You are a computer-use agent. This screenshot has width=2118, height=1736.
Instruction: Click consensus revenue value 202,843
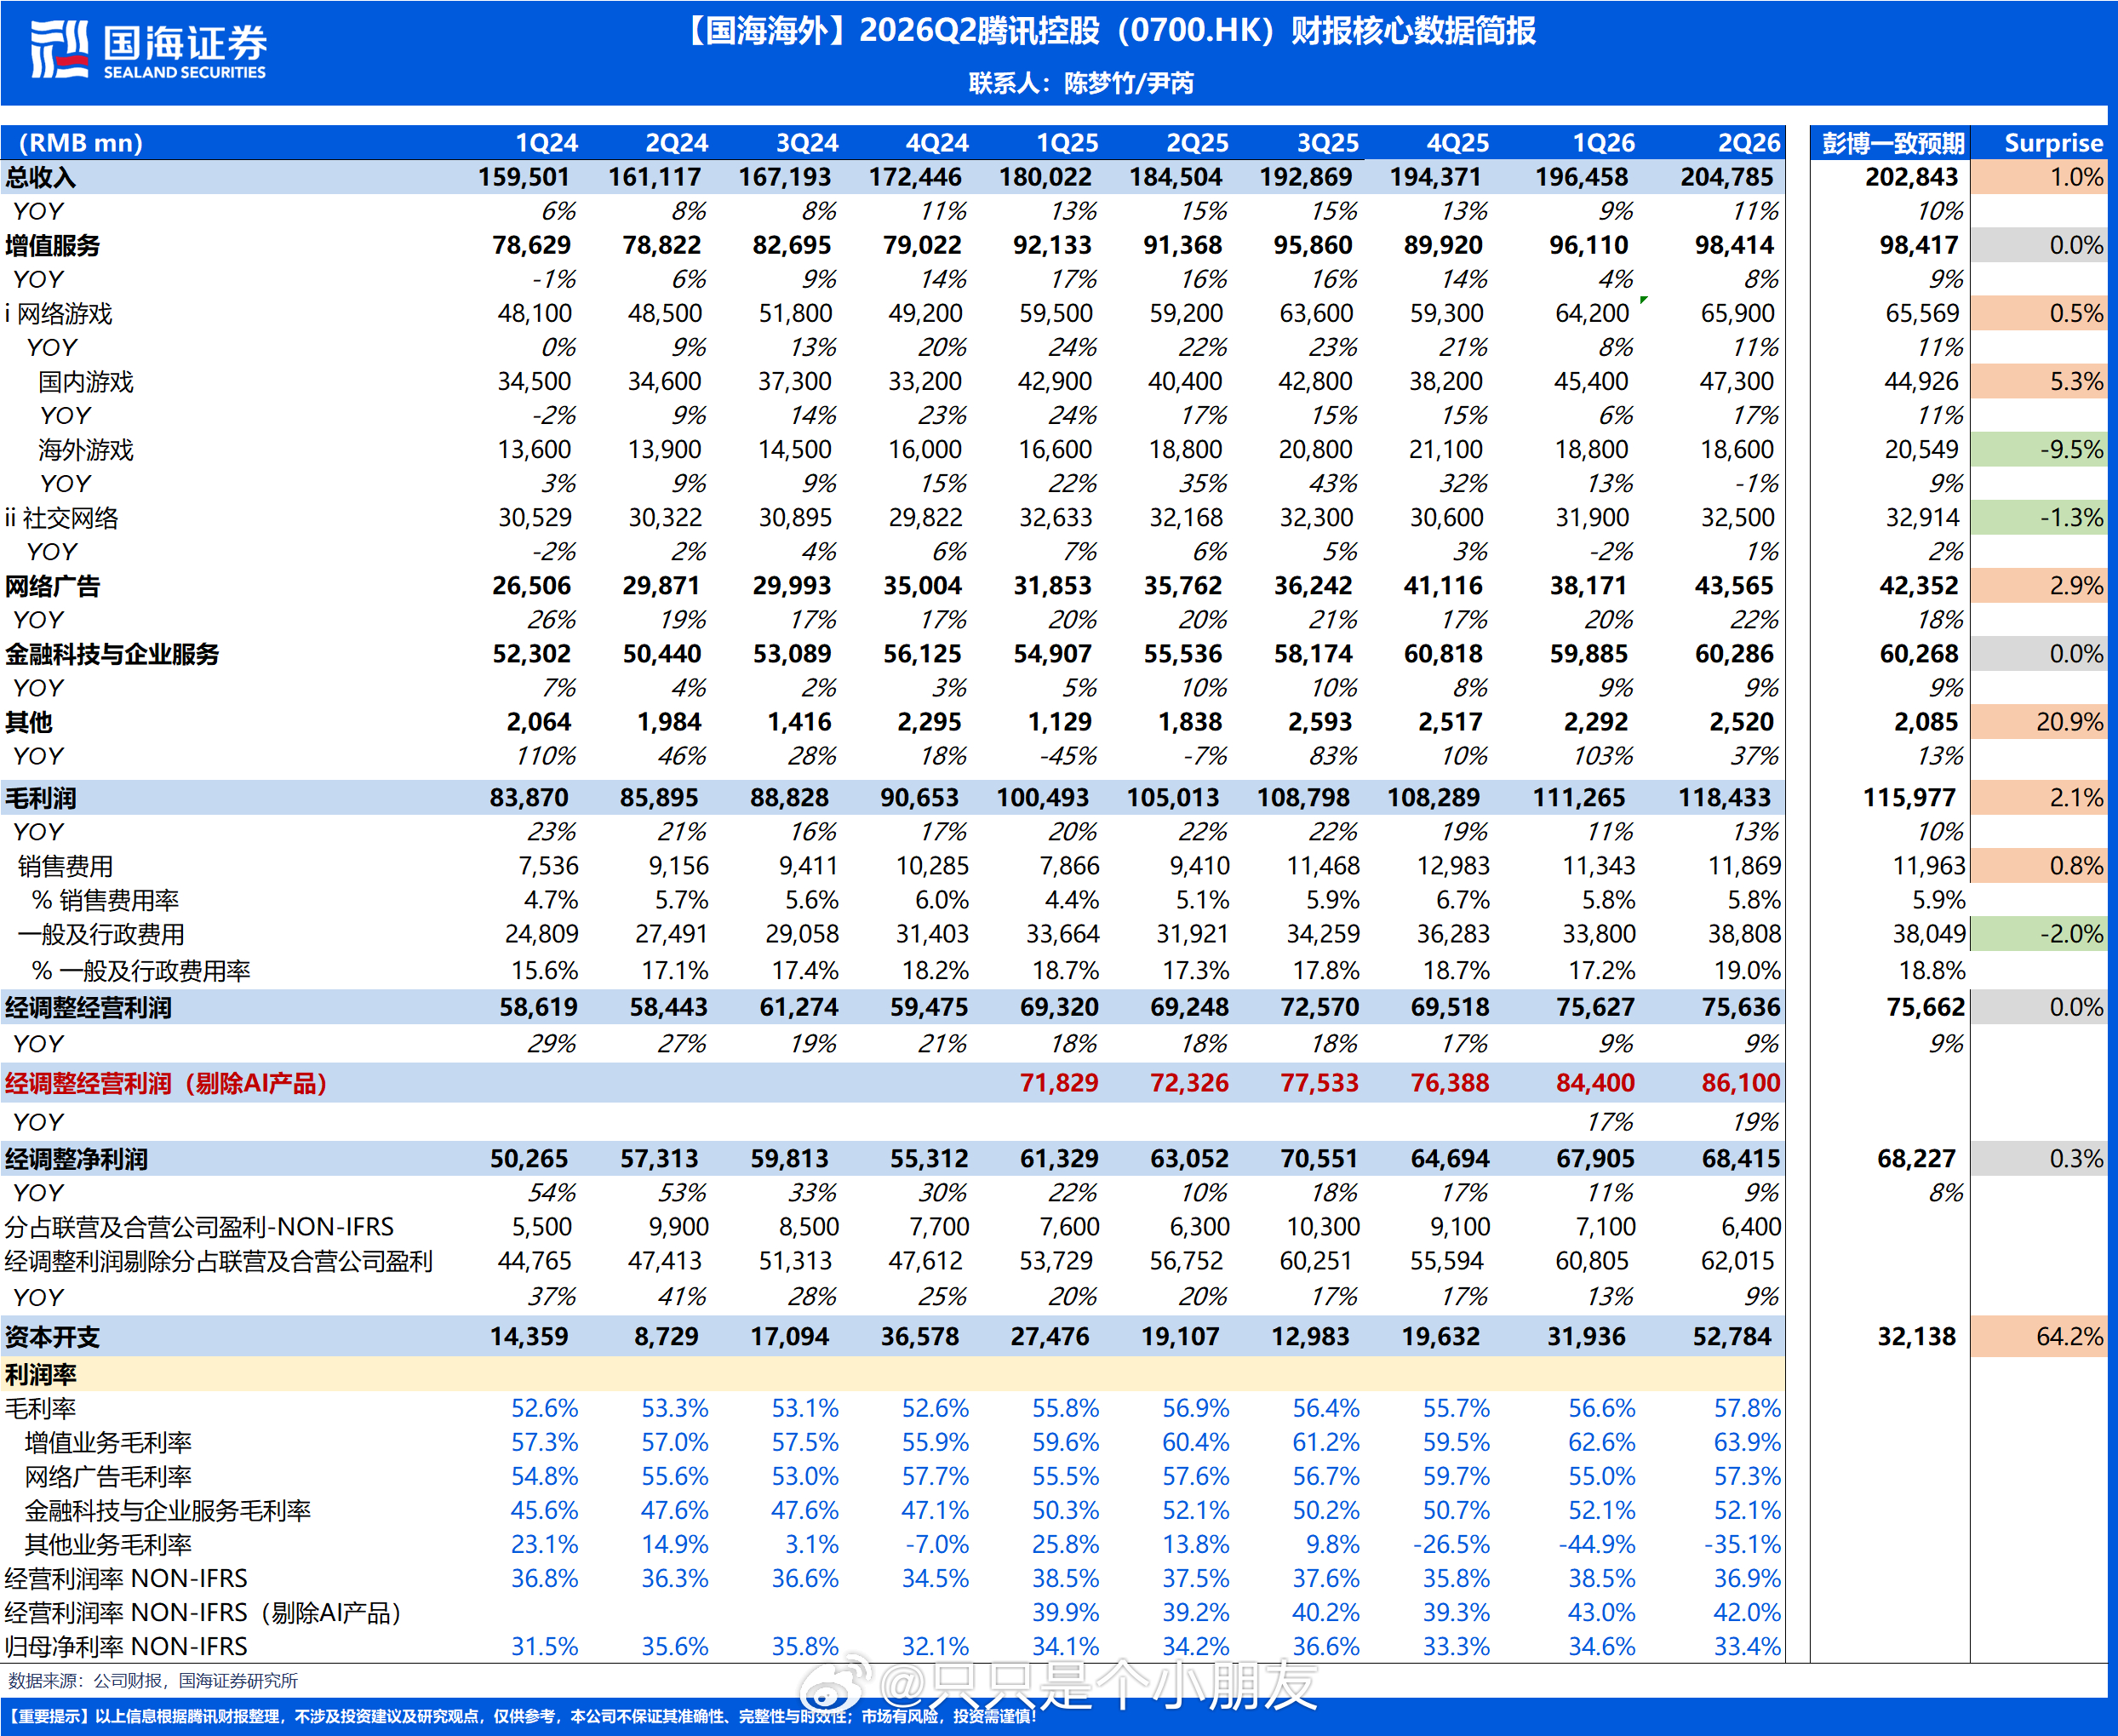click(1911, 178)
